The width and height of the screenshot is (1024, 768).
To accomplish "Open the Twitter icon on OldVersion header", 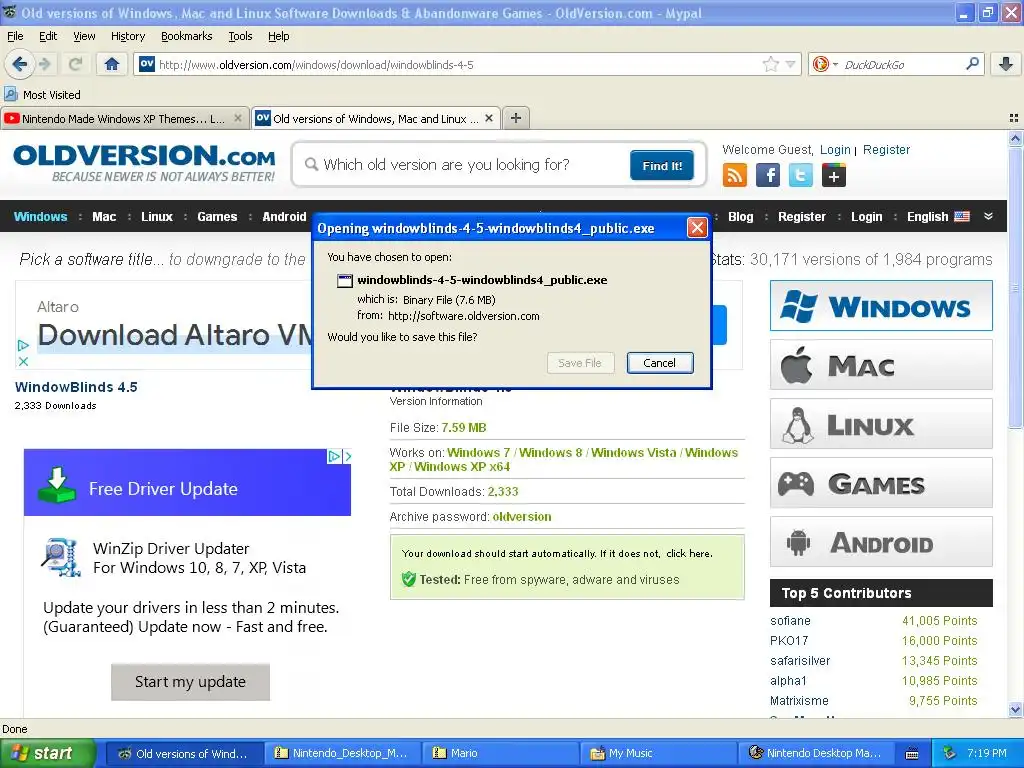I will (801, 175).
